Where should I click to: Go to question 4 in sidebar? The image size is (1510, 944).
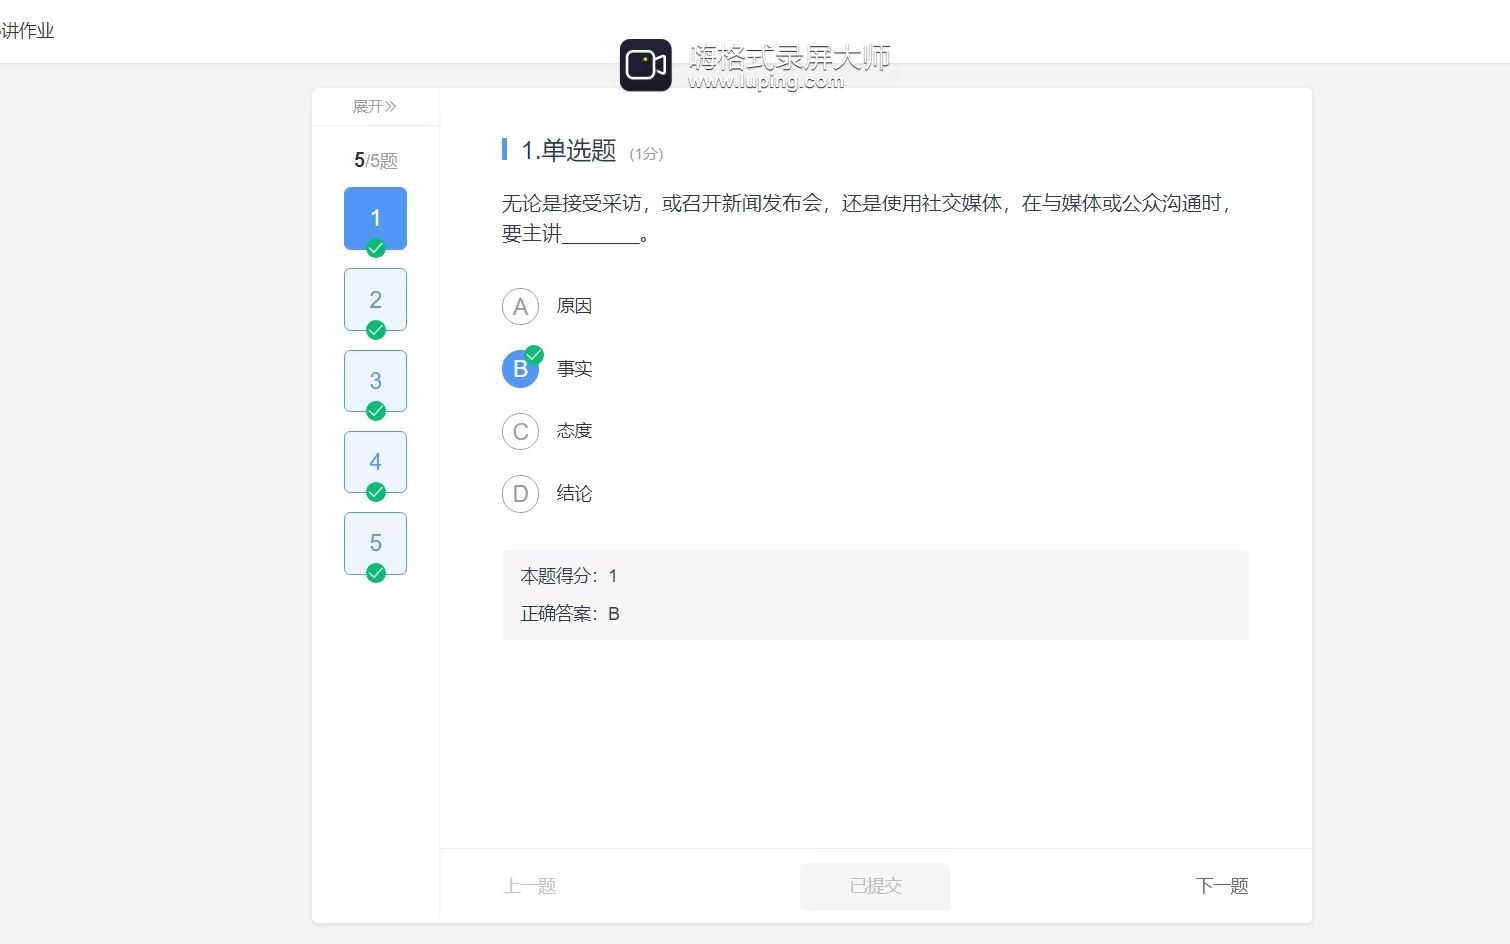(375, 461)
